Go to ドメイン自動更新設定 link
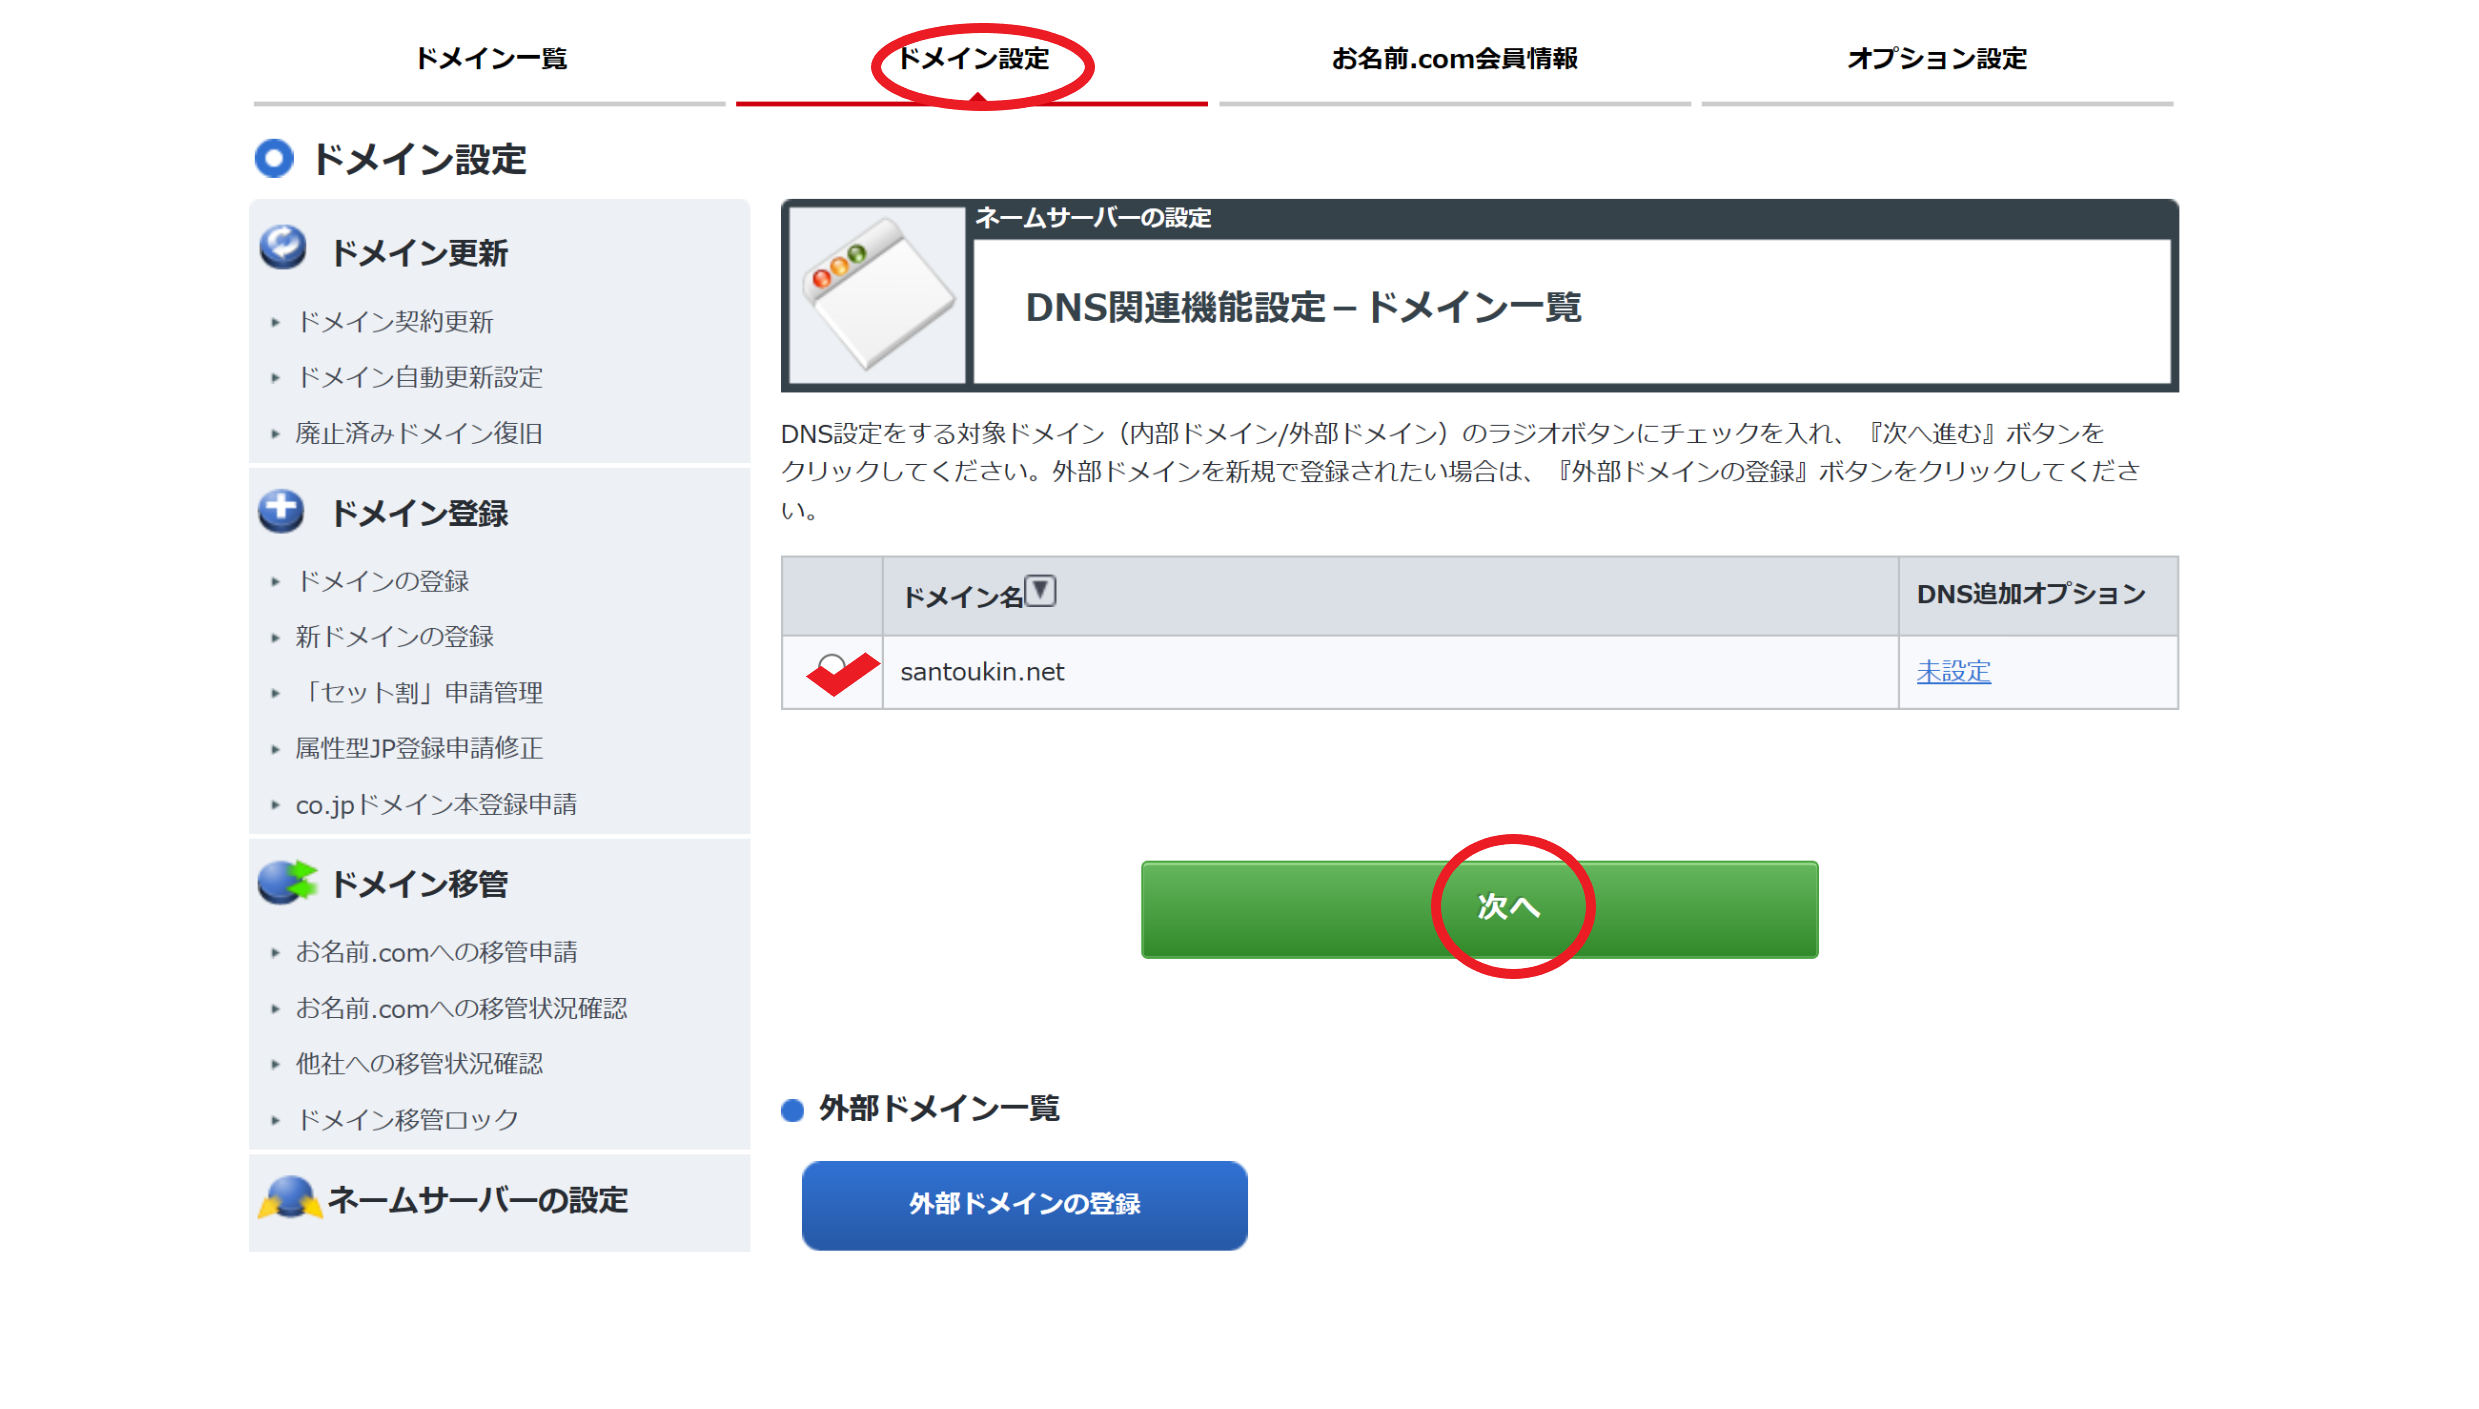Viewport: 2479px width, 1409px height. [419, 377]
